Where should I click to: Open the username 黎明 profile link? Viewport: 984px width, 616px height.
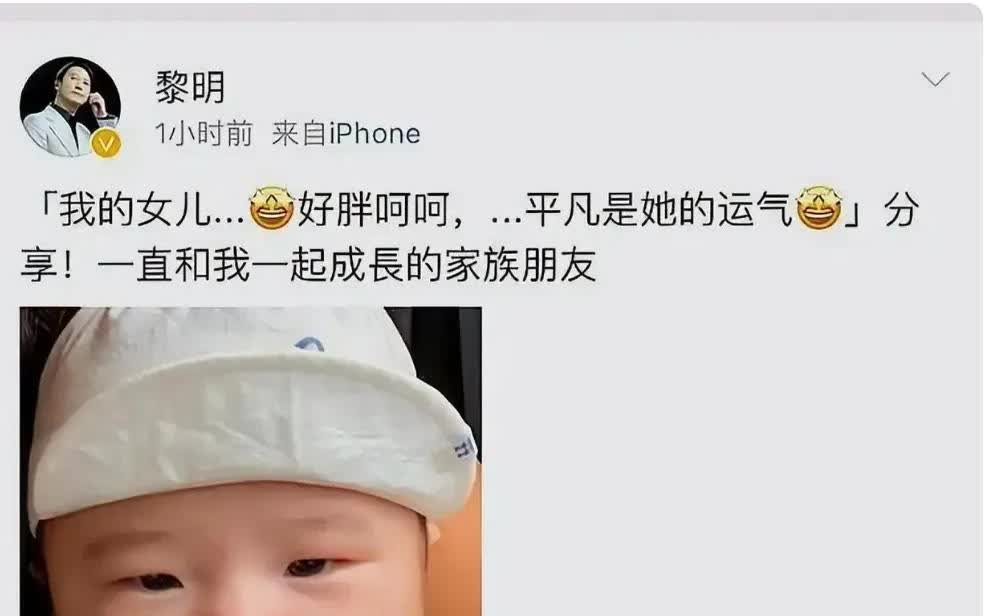pyautogui.click(x=190, y=87)
